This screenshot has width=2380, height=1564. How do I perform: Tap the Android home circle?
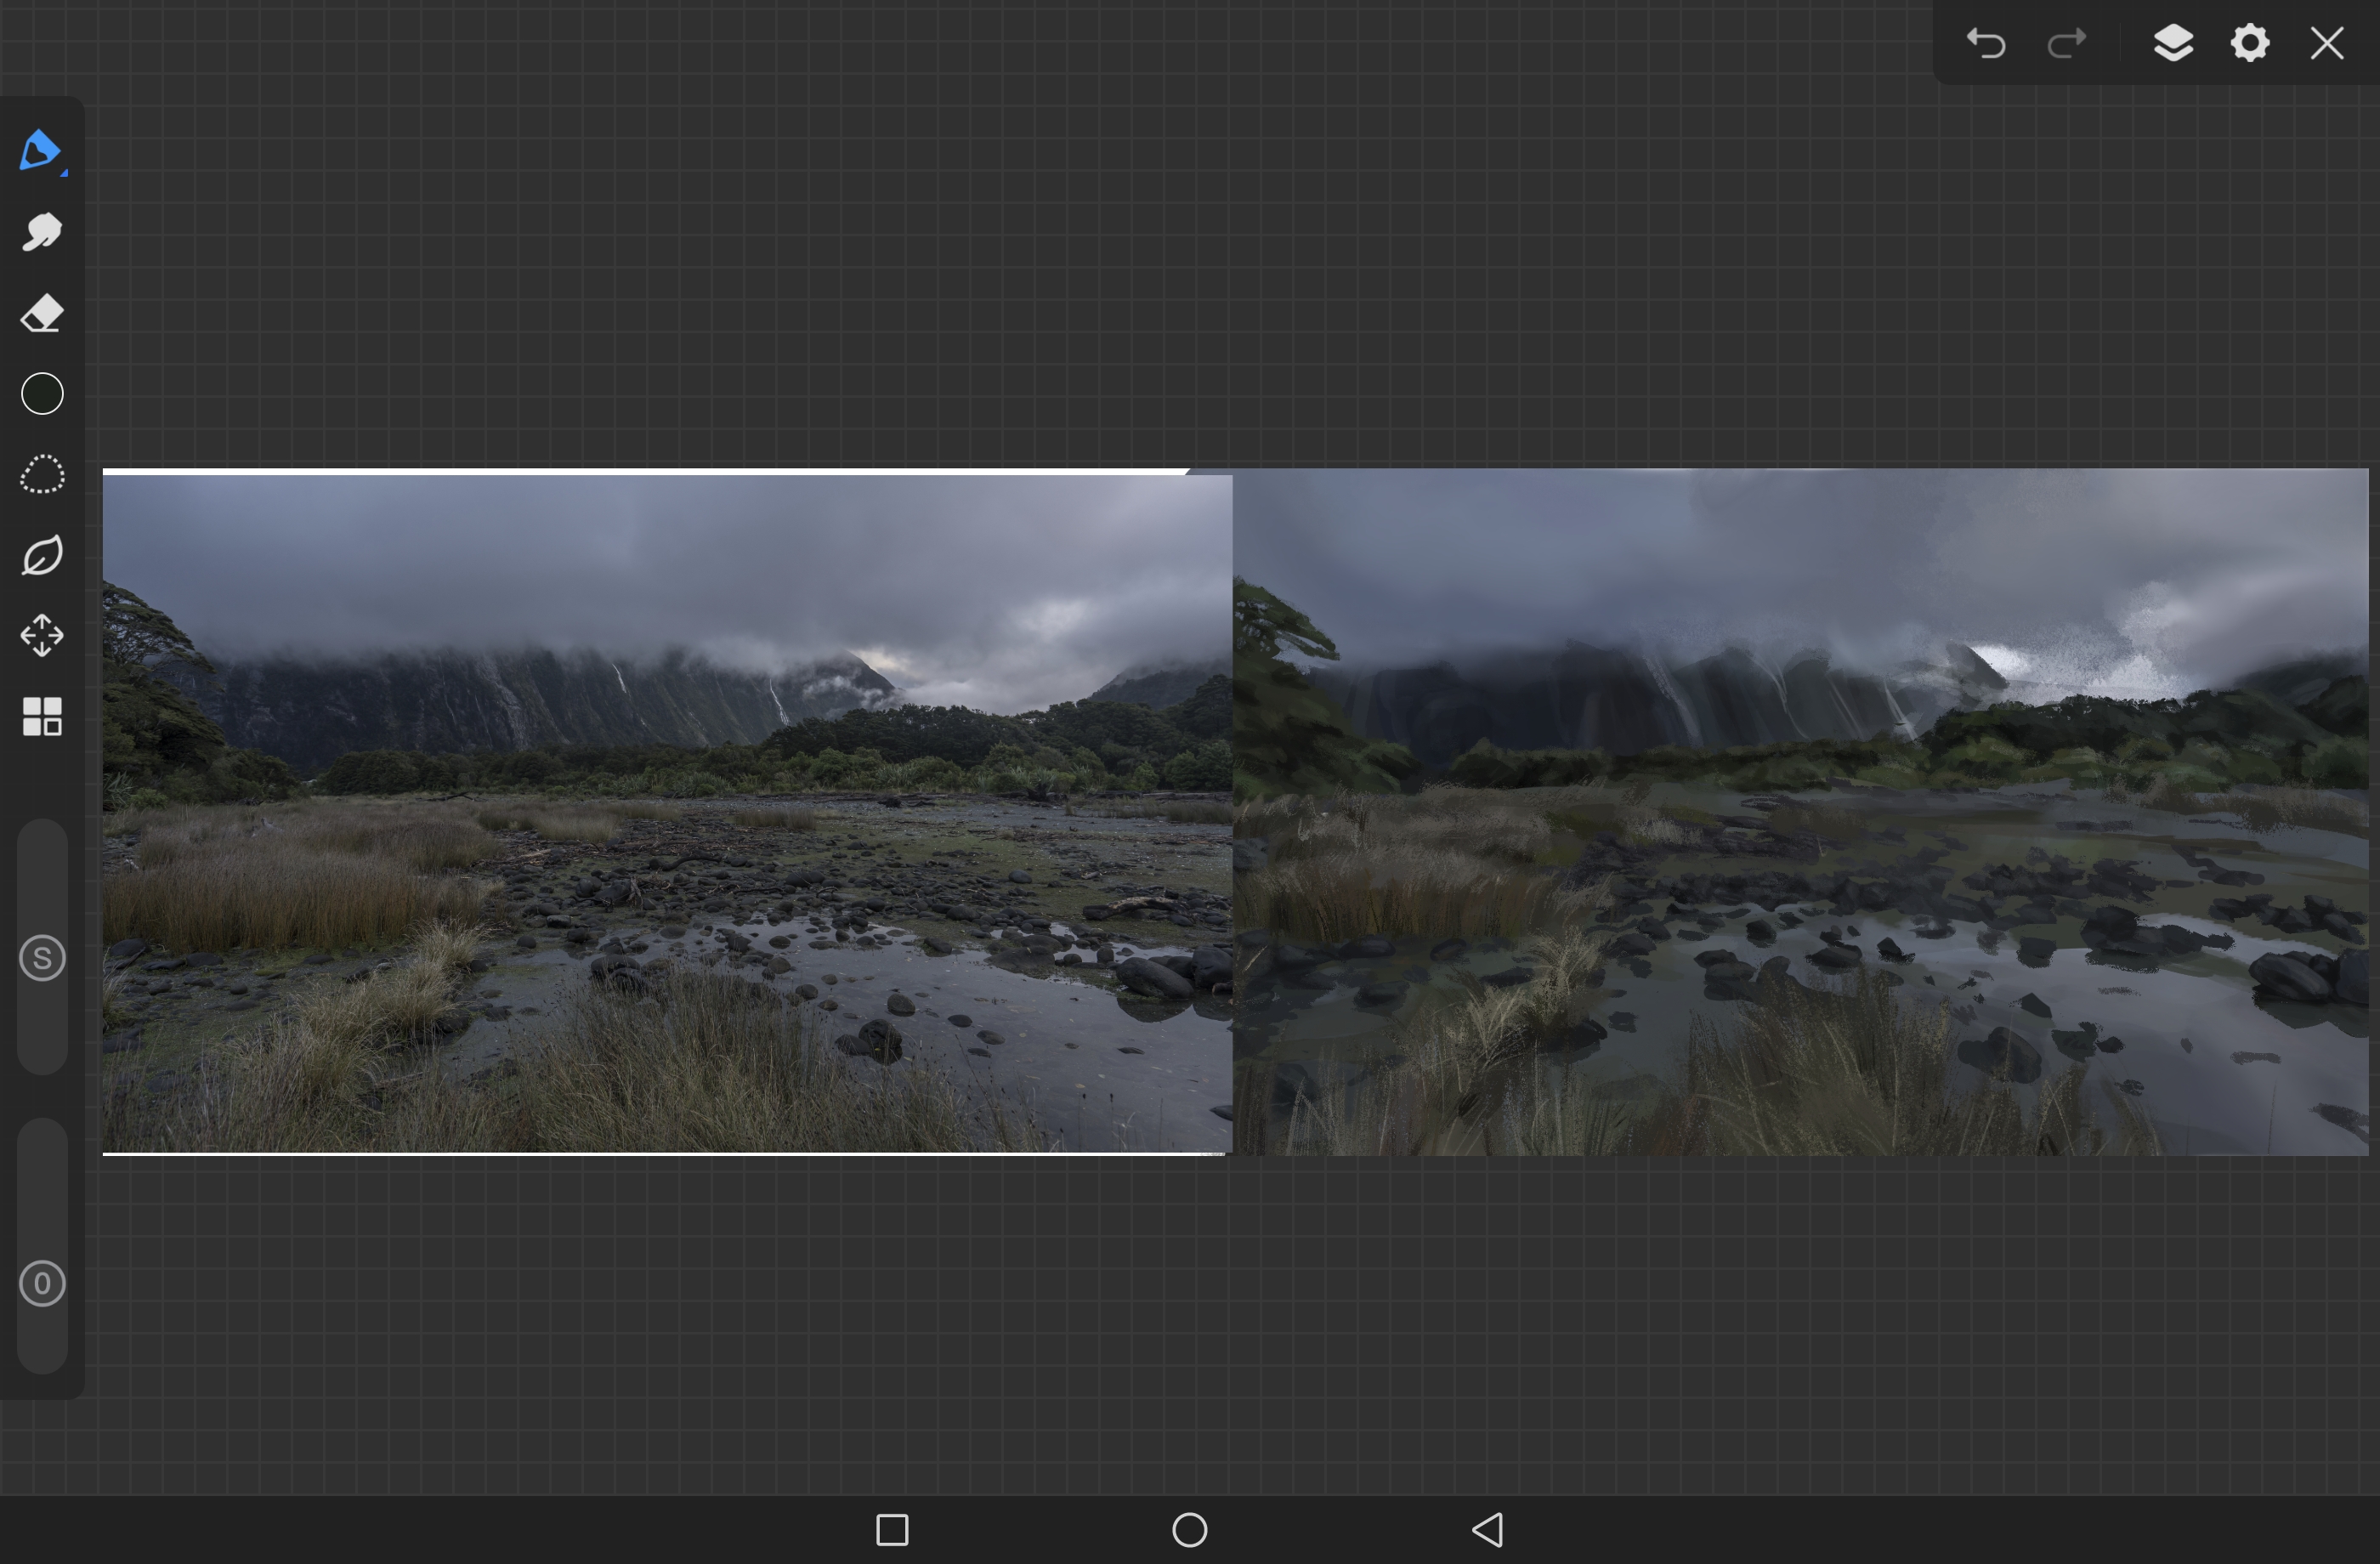1190,1530
